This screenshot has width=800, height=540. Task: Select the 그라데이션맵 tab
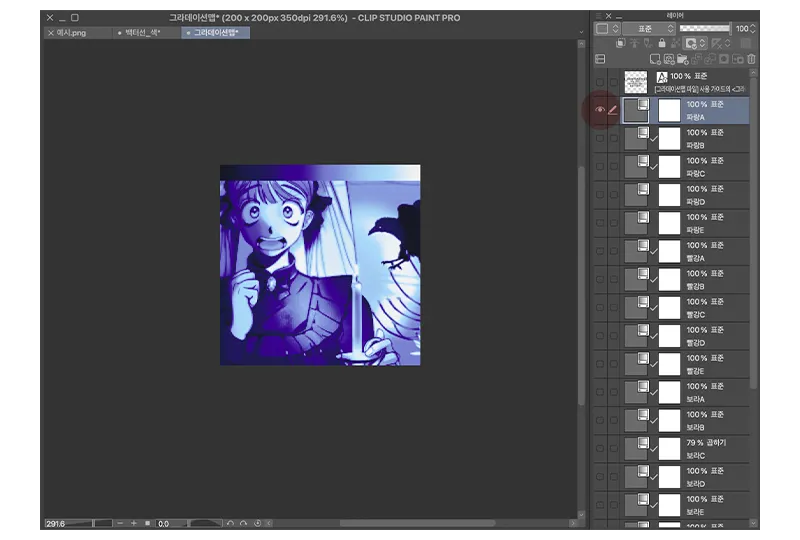[215, 33]
